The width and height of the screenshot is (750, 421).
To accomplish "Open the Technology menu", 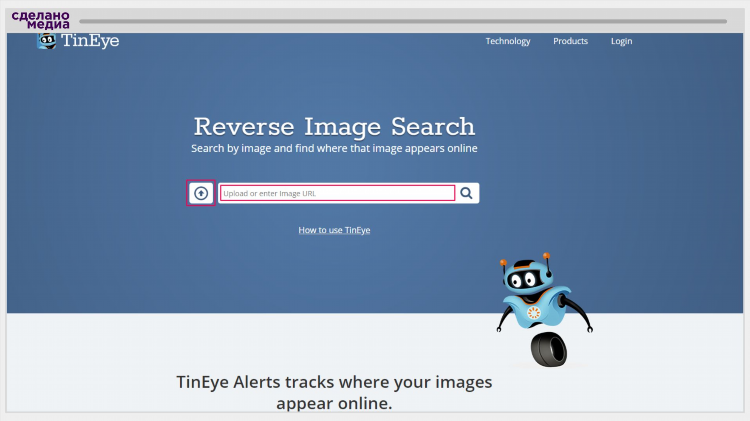I will (508, 41).
